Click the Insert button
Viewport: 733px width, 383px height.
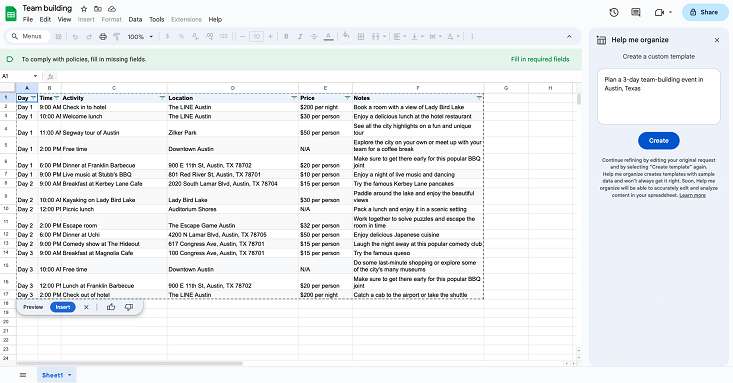click(63, 307)
